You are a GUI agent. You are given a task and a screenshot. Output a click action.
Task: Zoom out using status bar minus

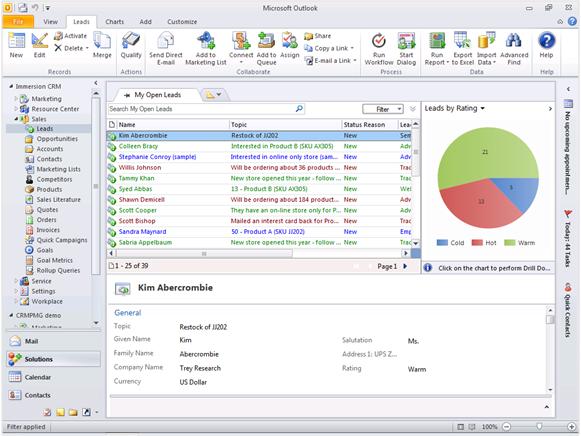point(507,427)
